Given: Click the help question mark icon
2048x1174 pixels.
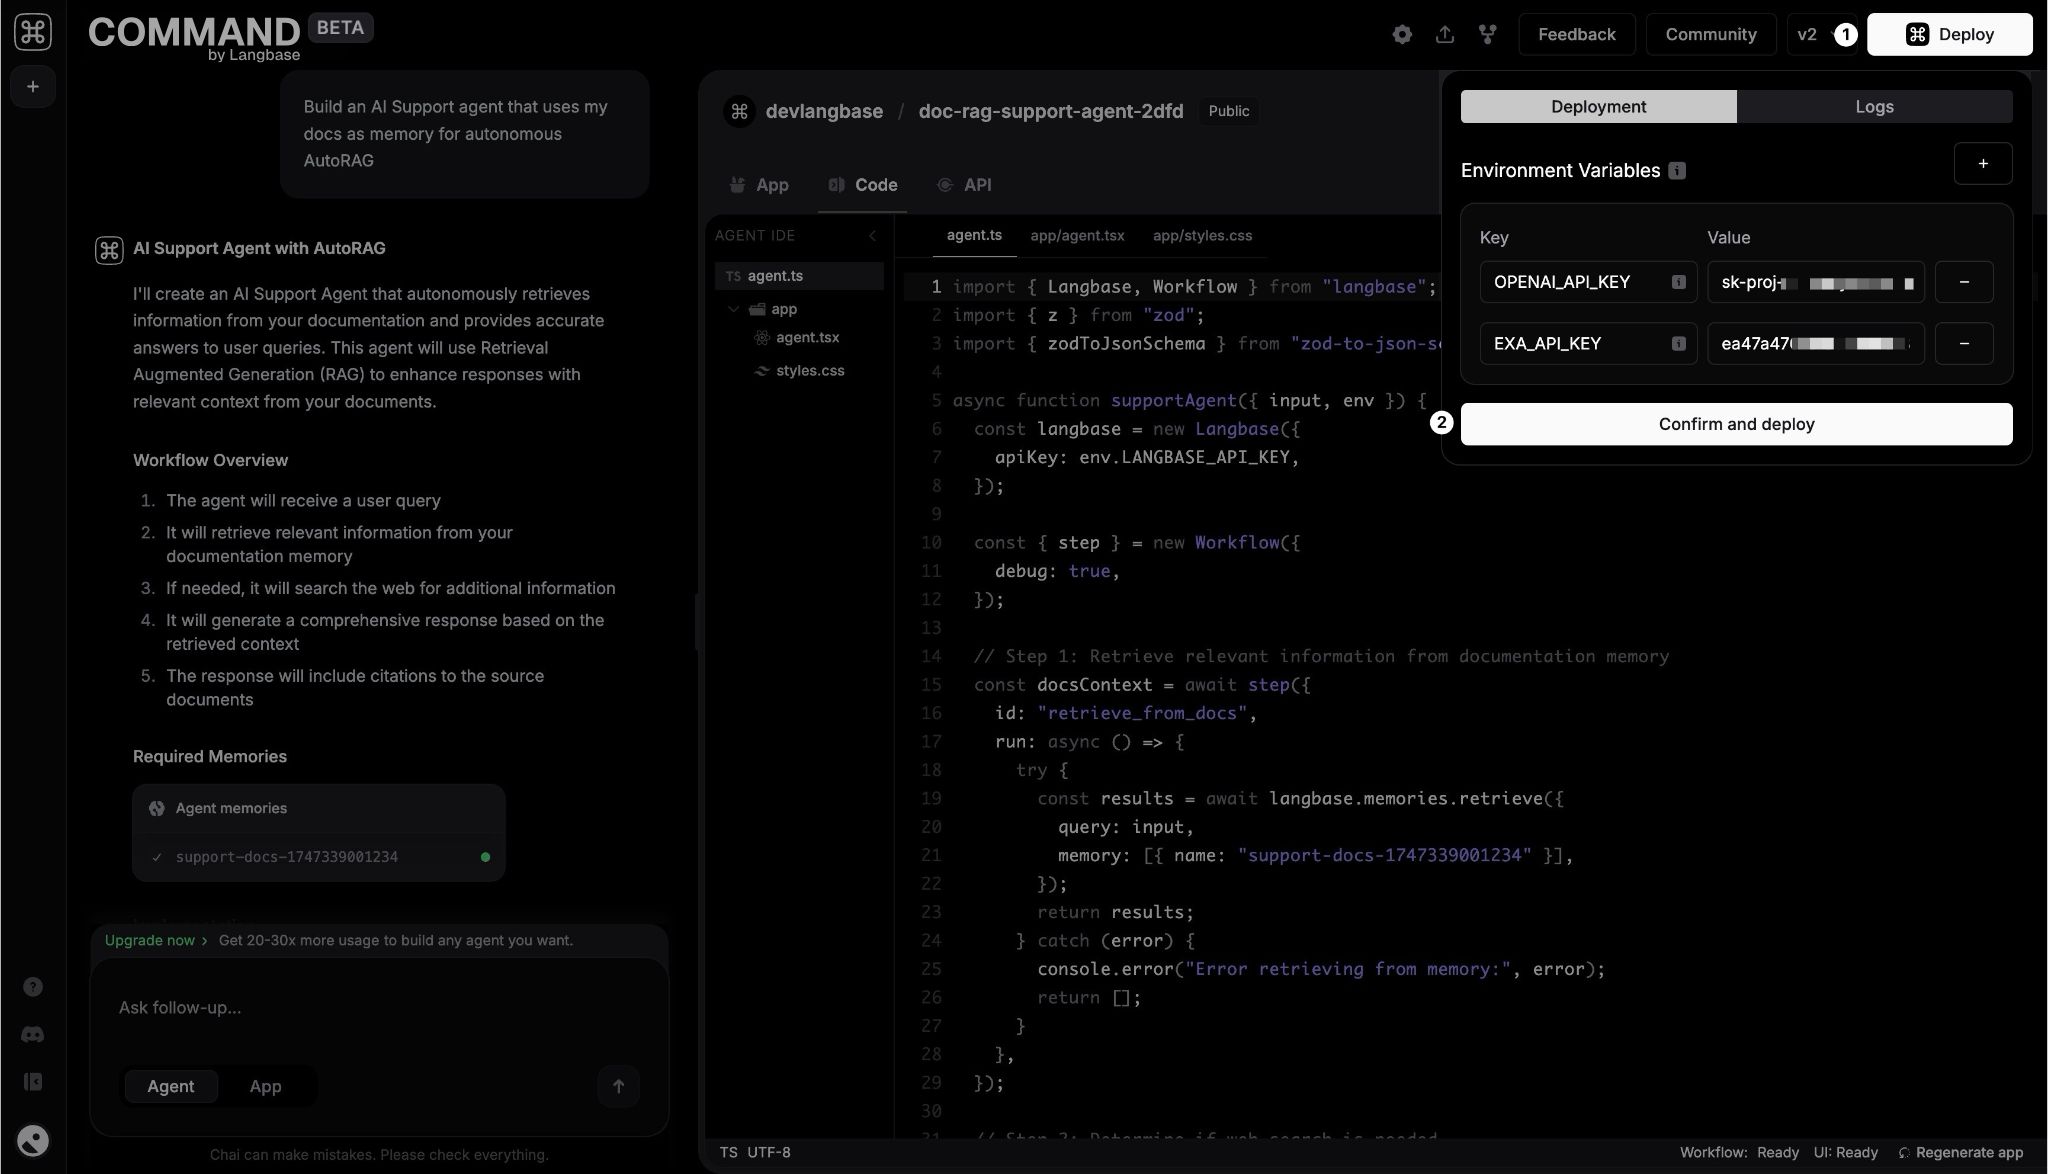Looking at the screenshot, I should (x=33, y=987).
